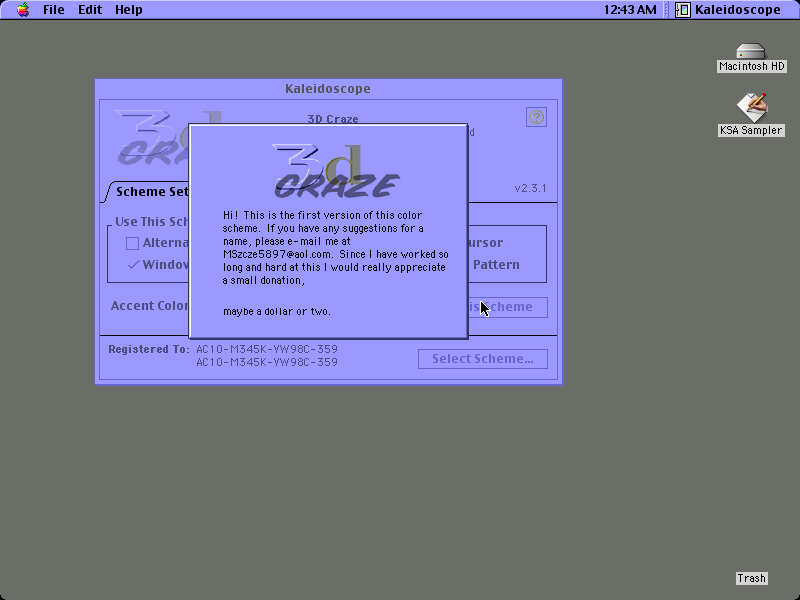Viewport: 800px width, 600px height.
Task: Open the File menu
Action: click(54, 10)
